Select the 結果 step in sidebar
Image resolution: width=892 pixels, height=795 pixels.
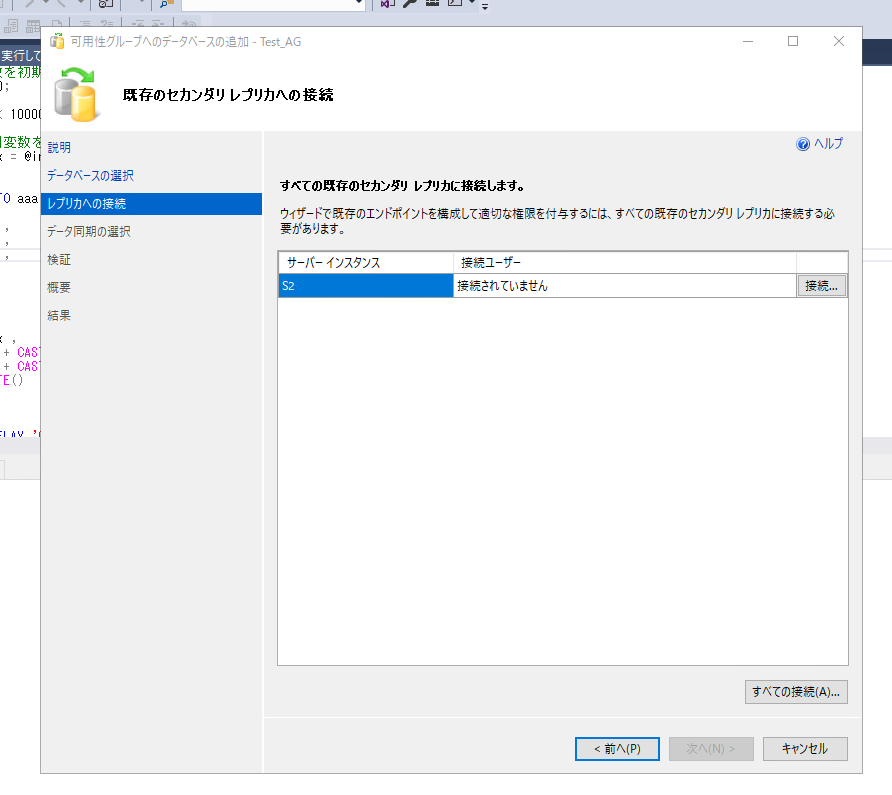[59, 315]
